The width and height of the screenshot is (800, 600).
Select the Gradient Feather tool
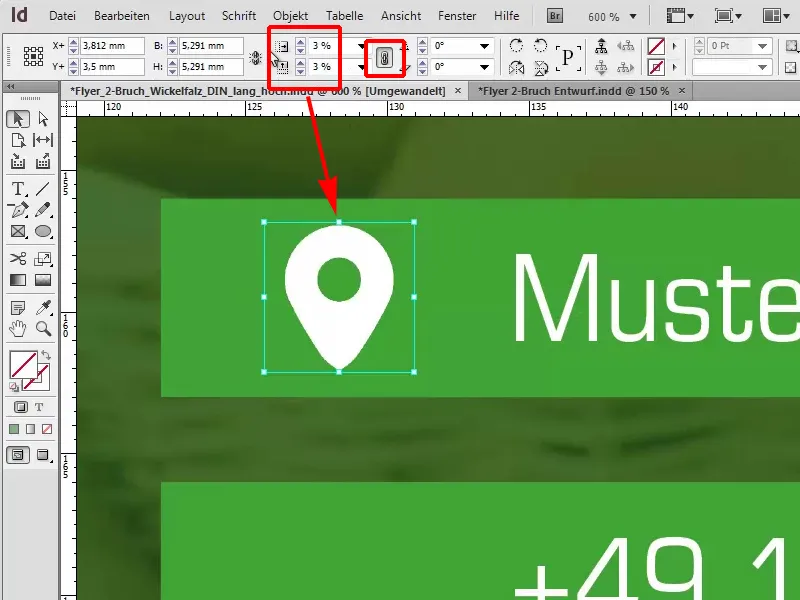43,280
